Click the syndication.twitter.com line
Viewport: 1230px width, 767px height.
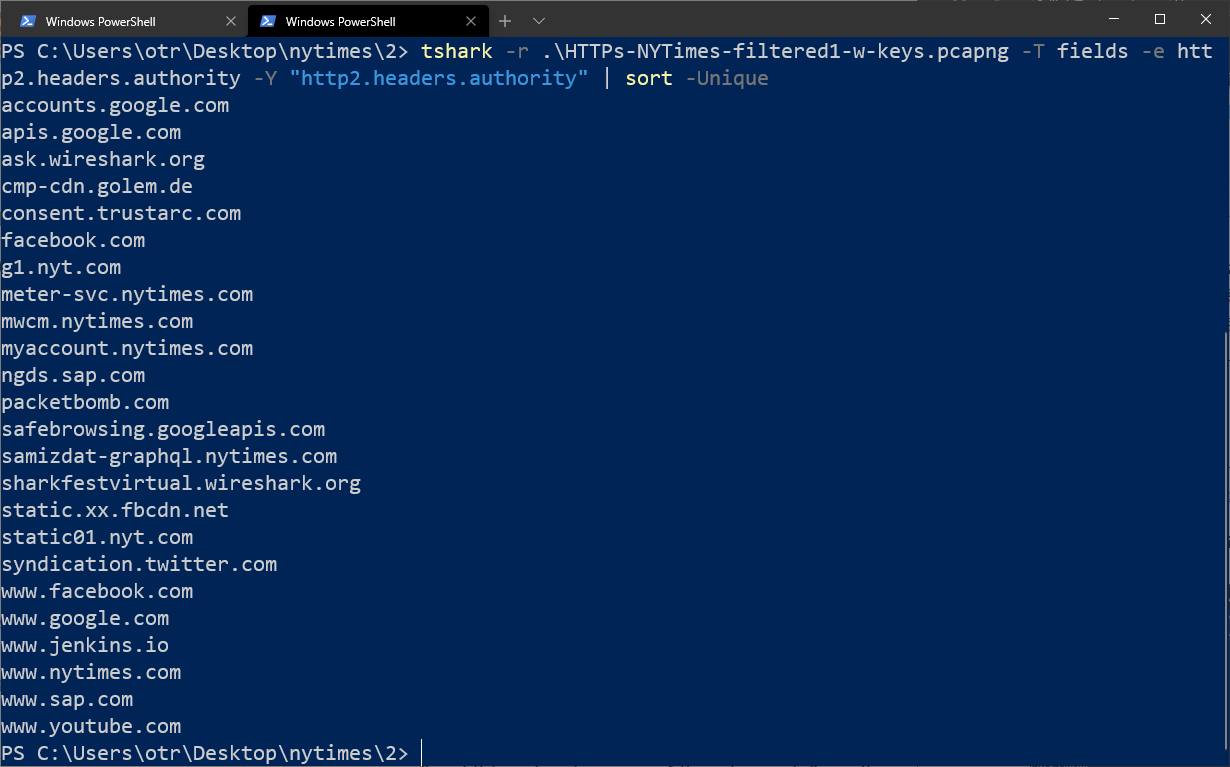point(139,564)
